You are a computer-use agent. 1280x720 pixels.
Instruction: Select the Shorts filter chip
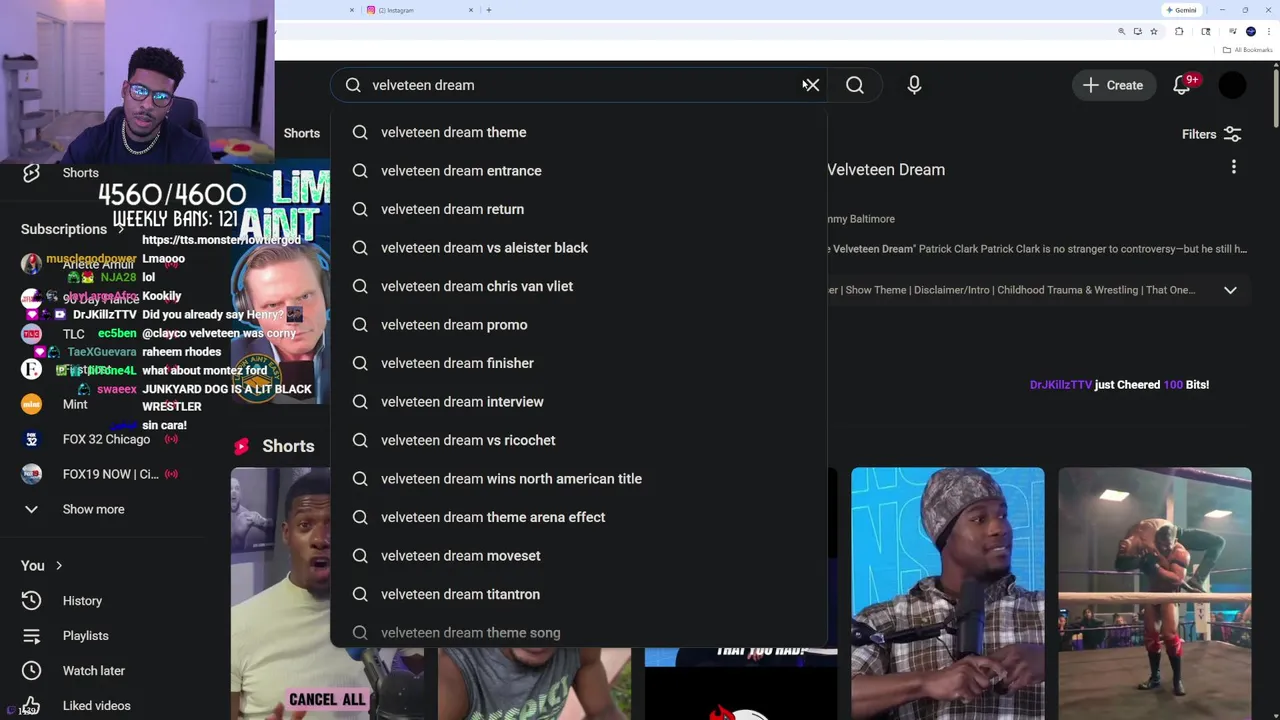coord(301,133)
